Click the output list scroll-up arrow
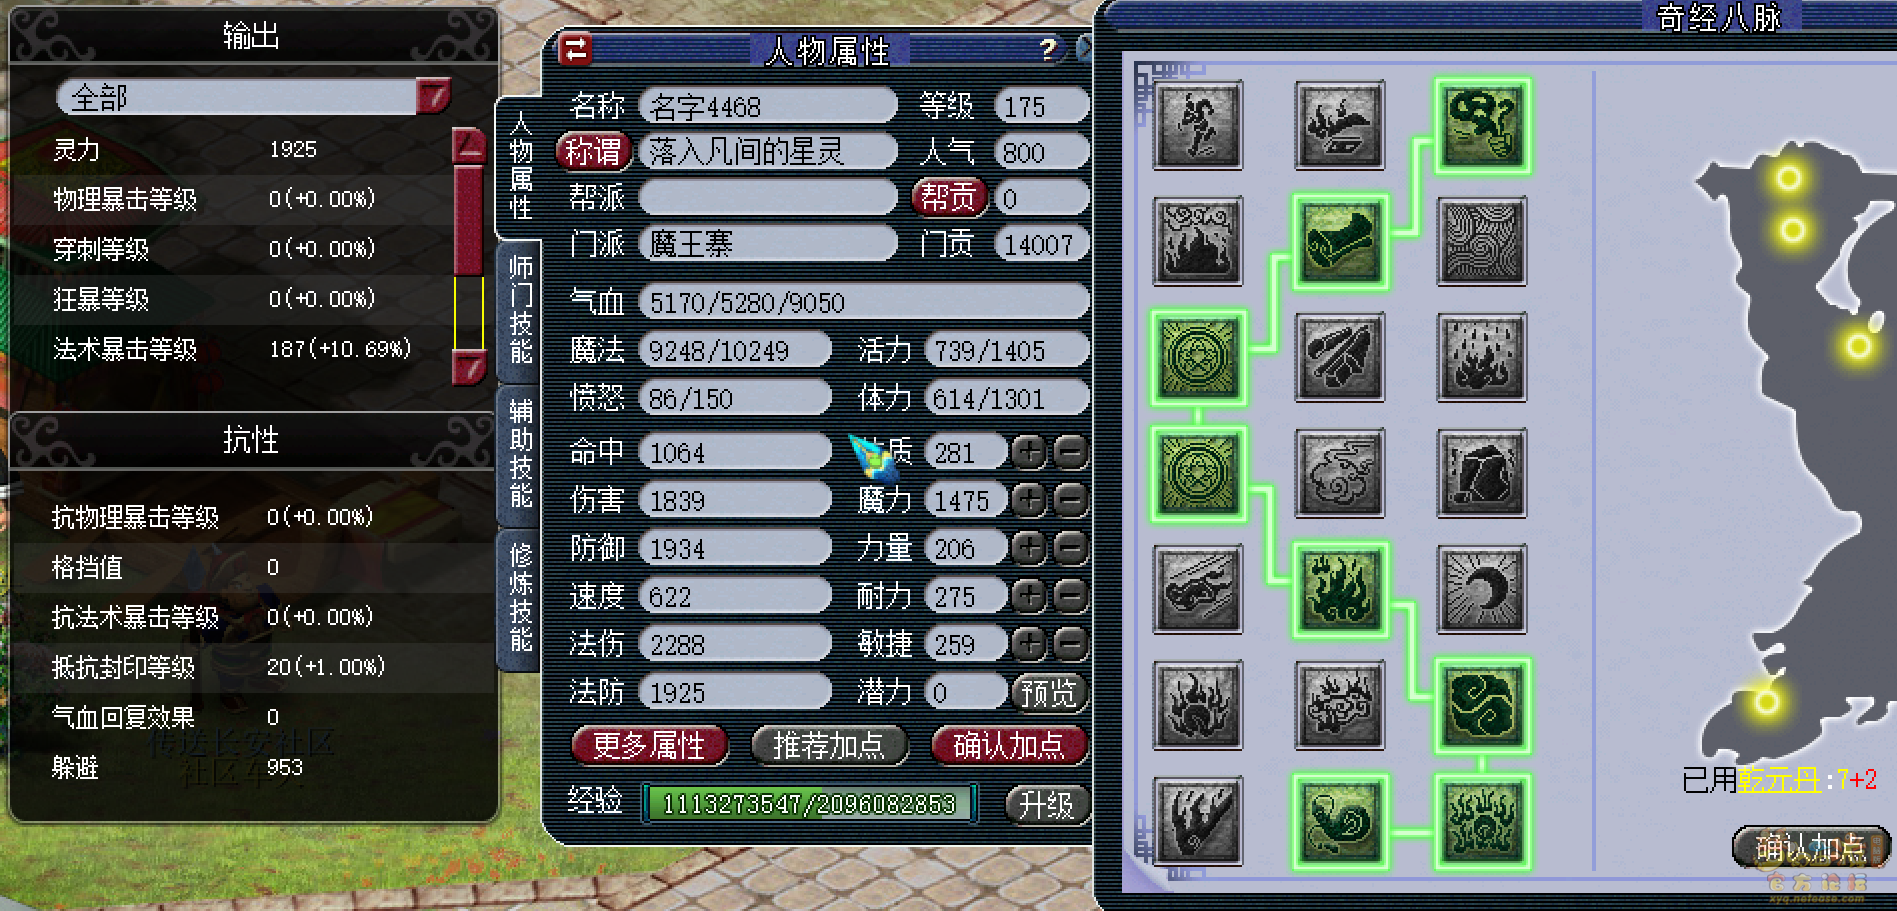Screen dimensions: 1897x911 [469, 146]
